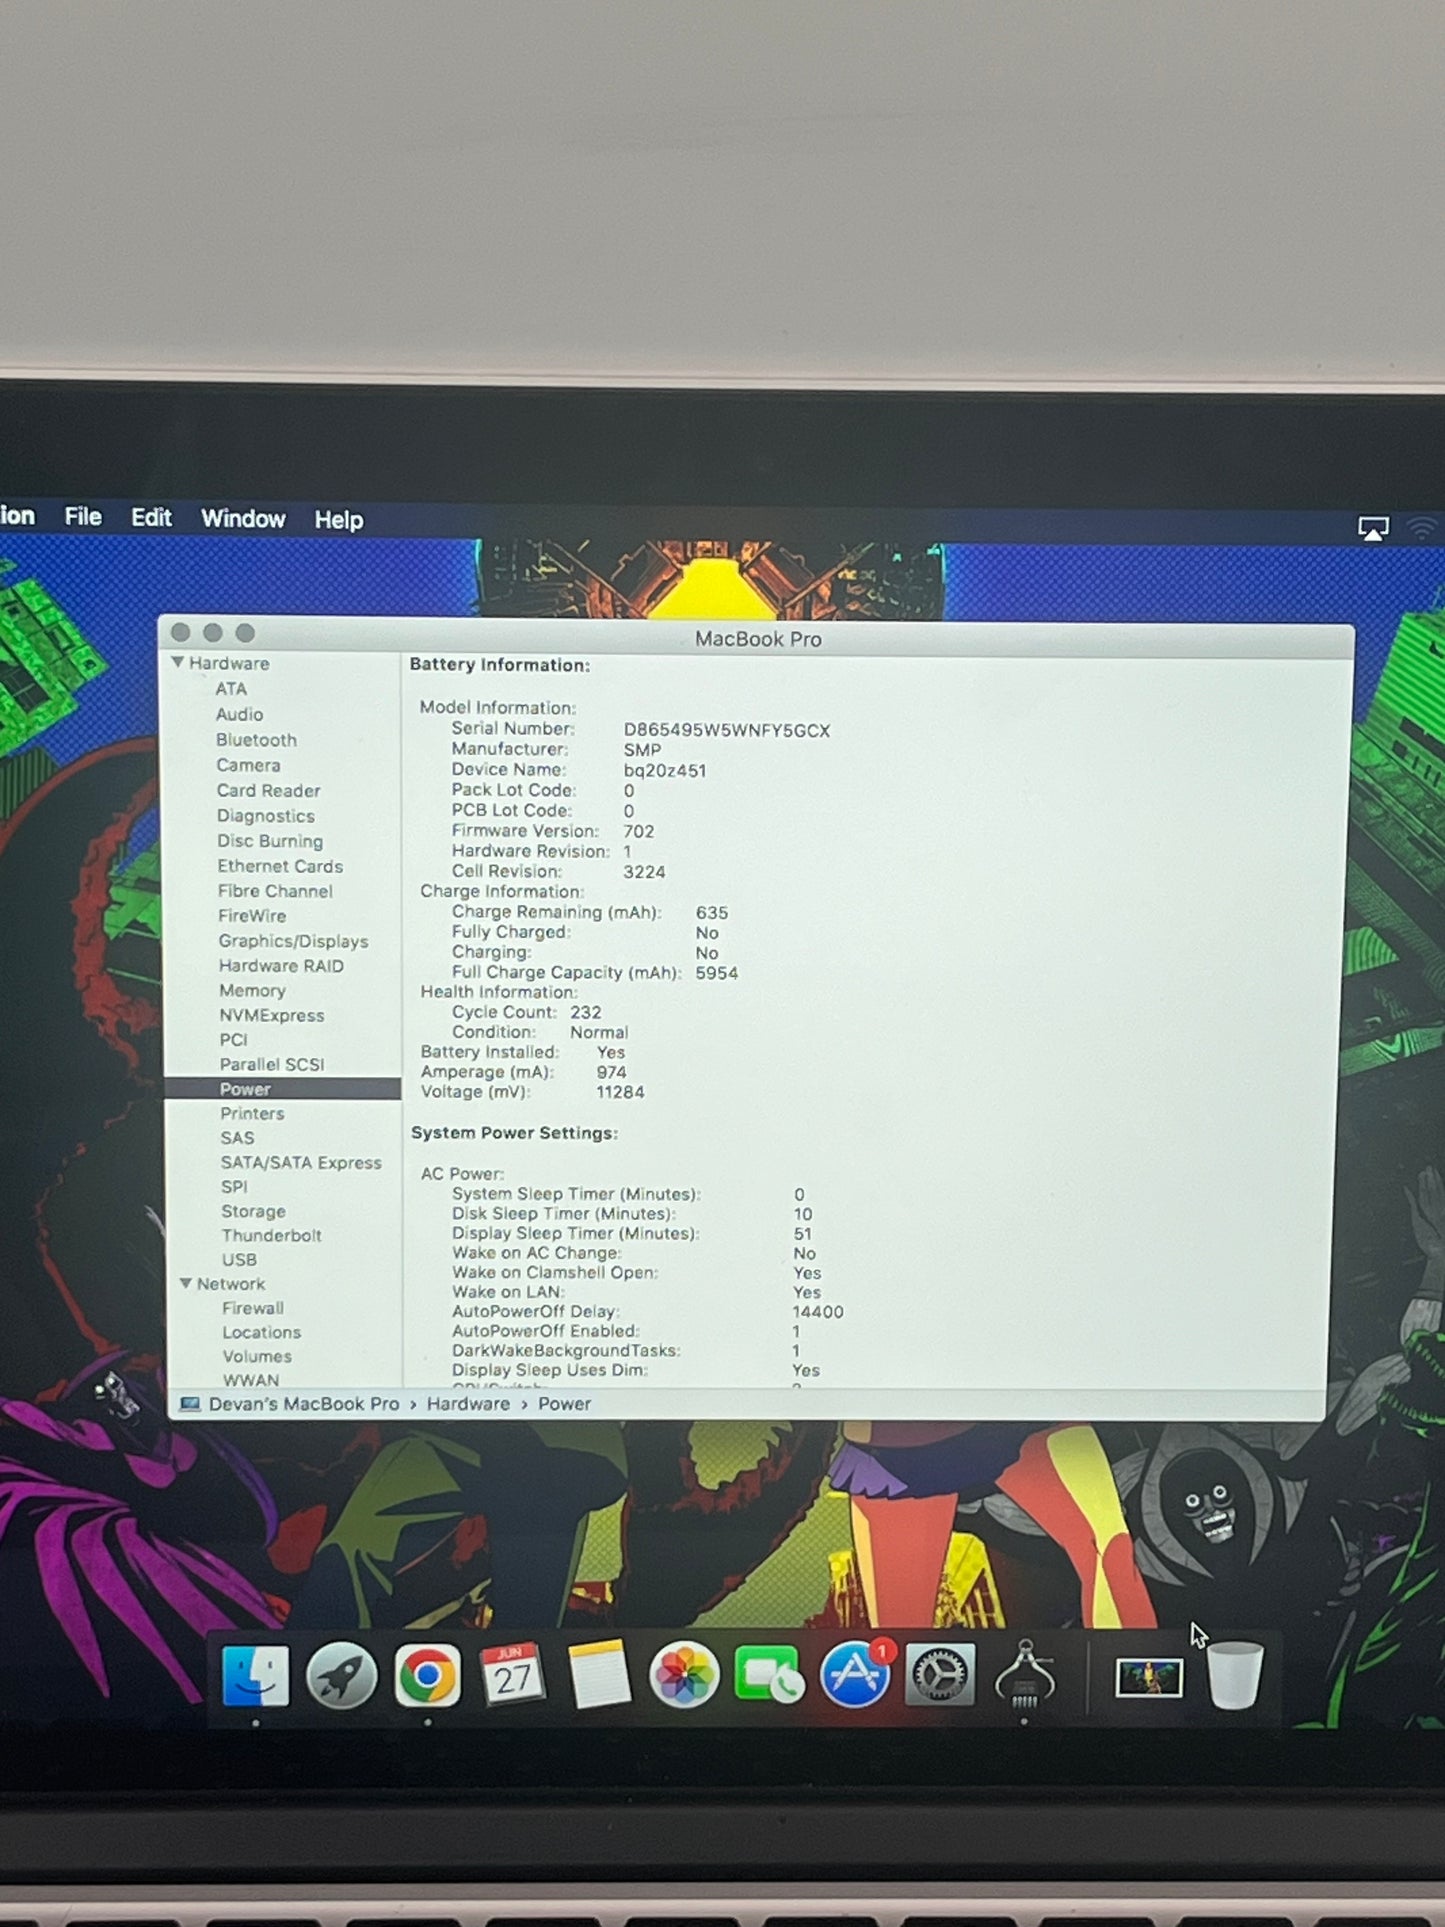Select SATA/SATA Express in the sidebar
Viewport: 1445px width, 1927px height.
(x=301, y=1162)
